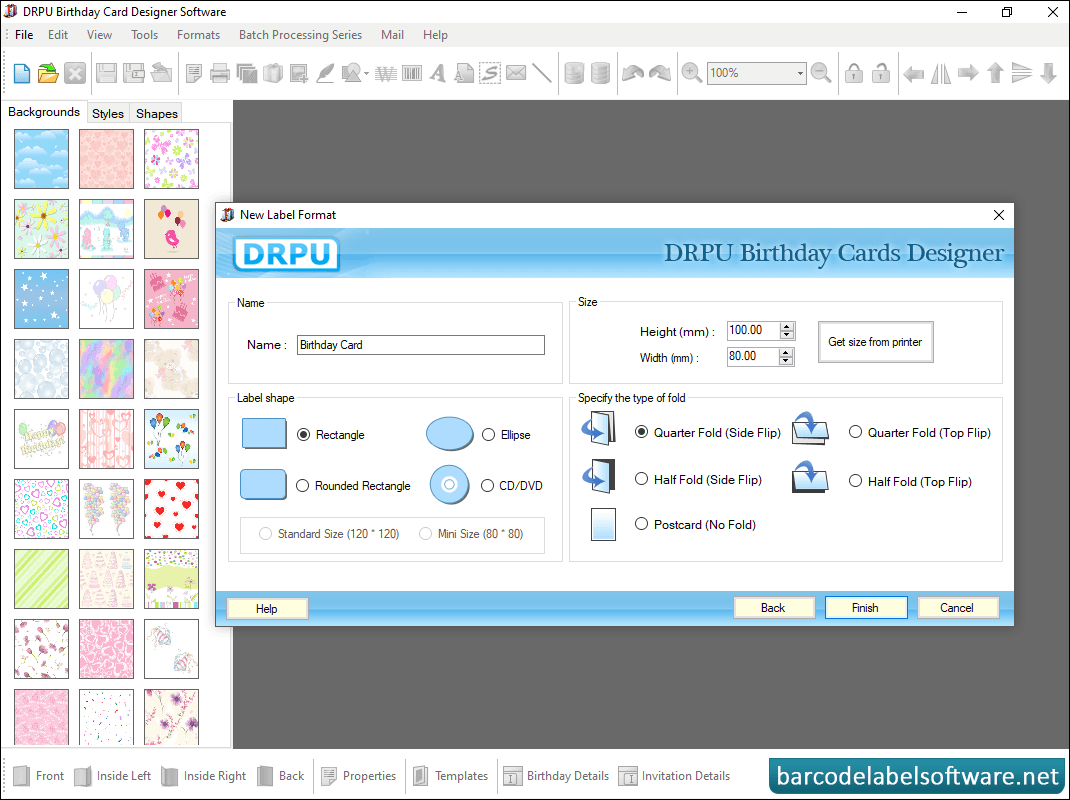Viewport: 1070px width, 800px height.
Task: Pick the green diagonal stripes background
Action: pyautogui.click(x=42, y=579)
